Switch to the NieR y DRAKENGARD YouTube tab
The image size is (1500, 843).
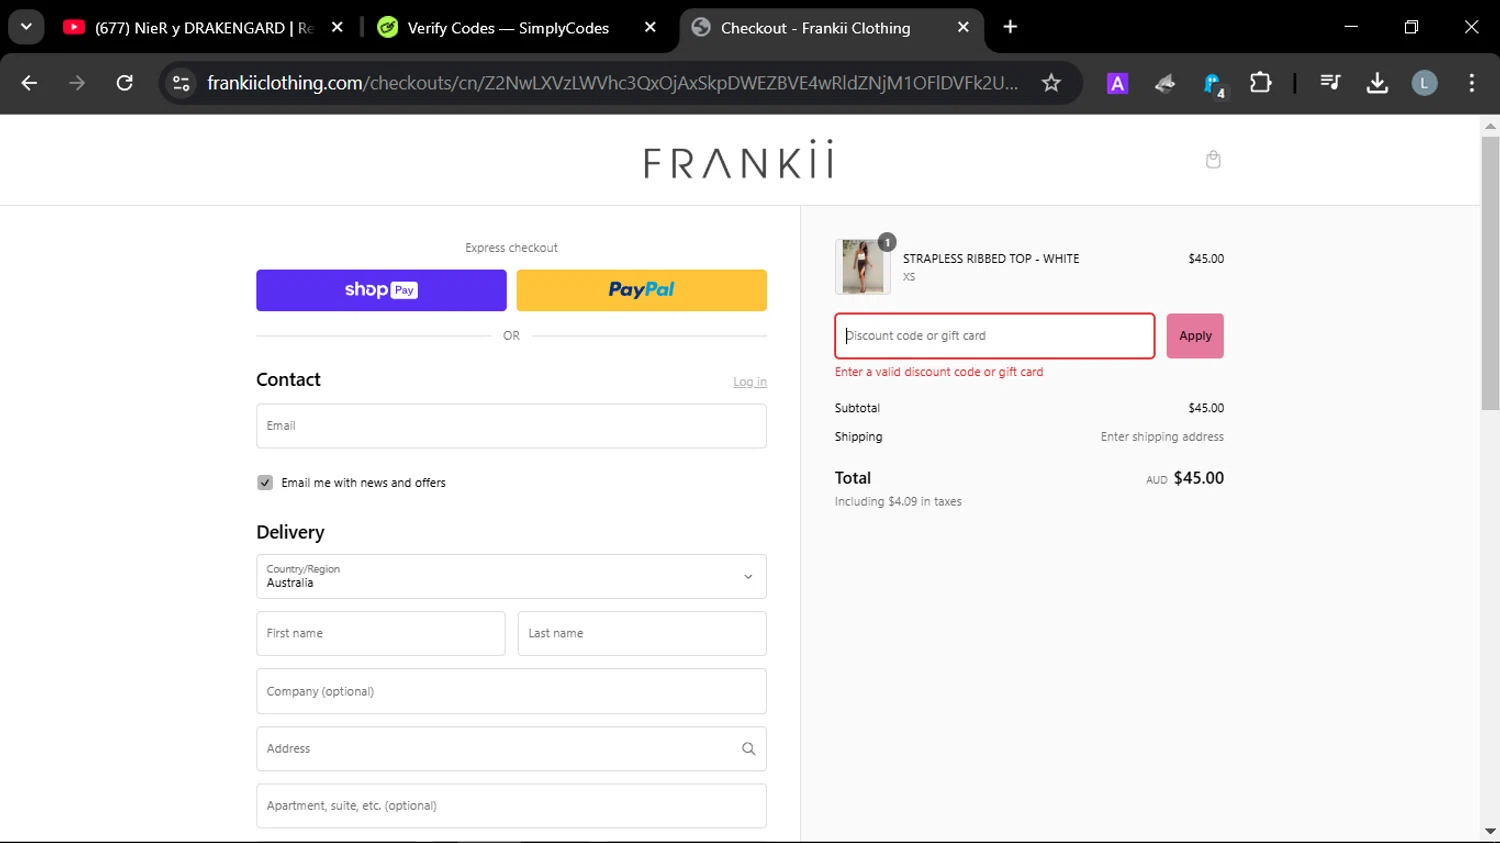pyautogui.click(x=188, y=28)
